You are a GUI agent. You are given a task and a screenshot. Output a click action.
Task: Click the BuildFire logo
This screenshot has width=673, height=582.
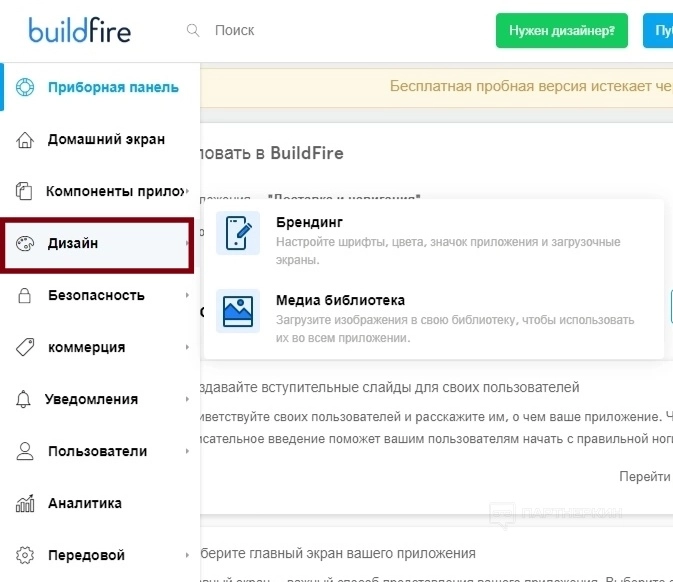point(79,30)
